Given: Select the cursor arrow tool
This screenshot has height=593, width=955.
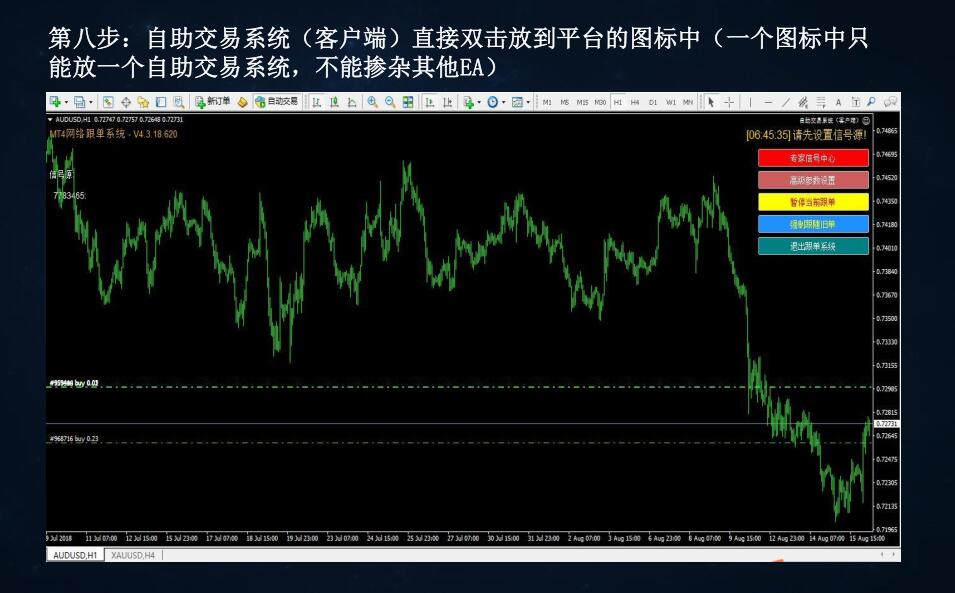Looking at the screenshot, I should tap(711, 101).
